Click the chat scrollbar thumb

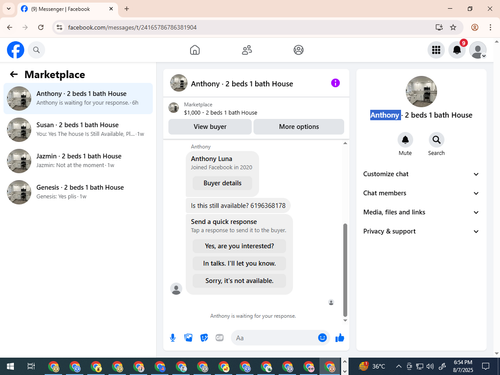coord(345,270)
